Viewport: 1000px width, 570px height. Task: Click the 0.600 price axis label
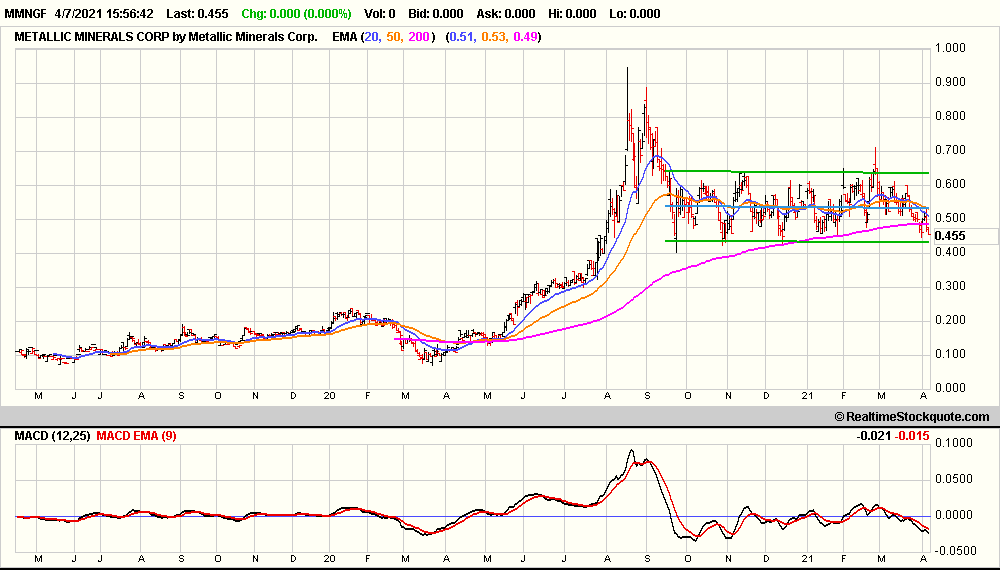pyautogui.click(x=950, y=184)
